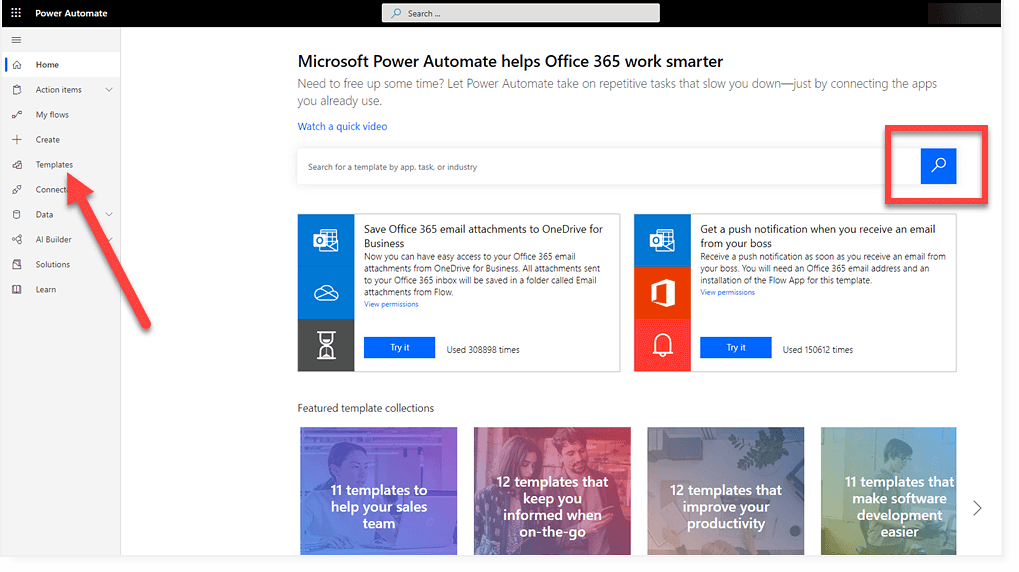Screen dimensions: 1019x572
Task: Click the hourglass delay icon on first card
Action: click(x=326, y=345)
